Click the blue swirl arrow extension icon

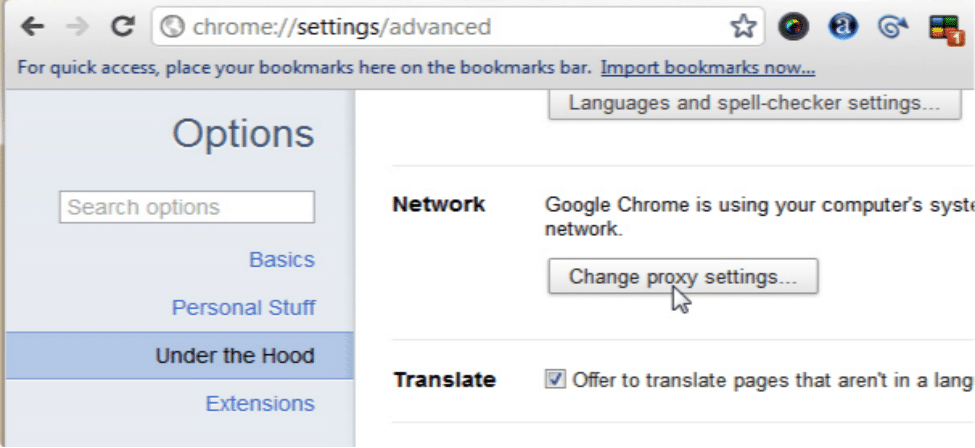893,27
